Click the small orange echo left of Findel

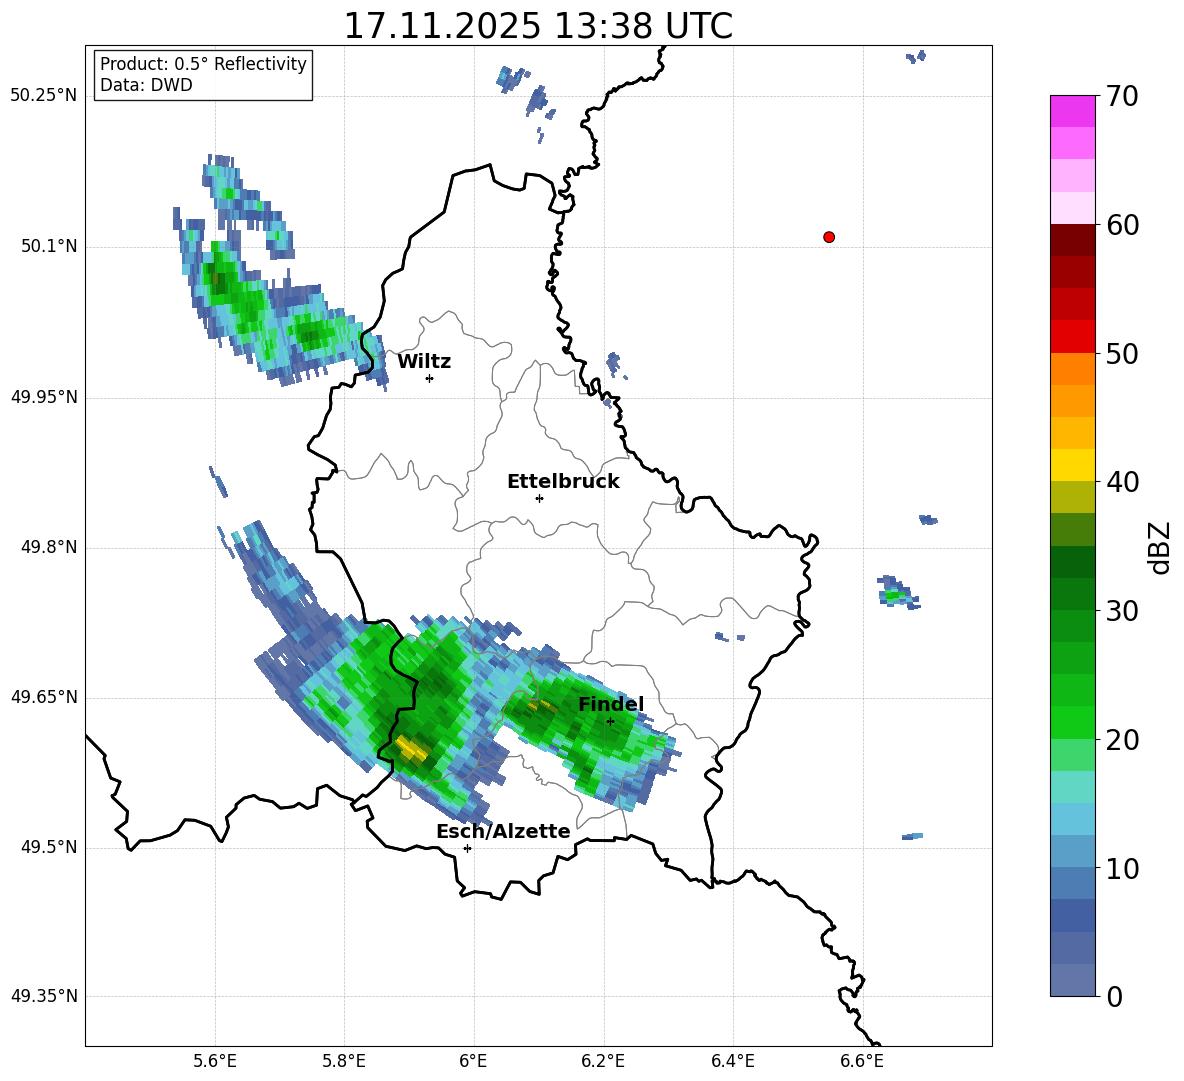pyautogui.click(x=542, y=706)
